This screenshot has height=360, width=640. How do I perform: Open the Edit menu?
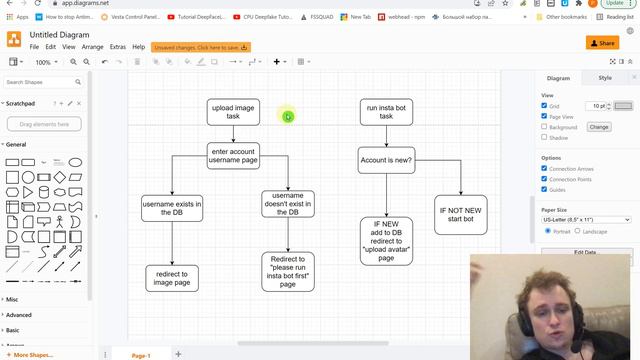51,47
